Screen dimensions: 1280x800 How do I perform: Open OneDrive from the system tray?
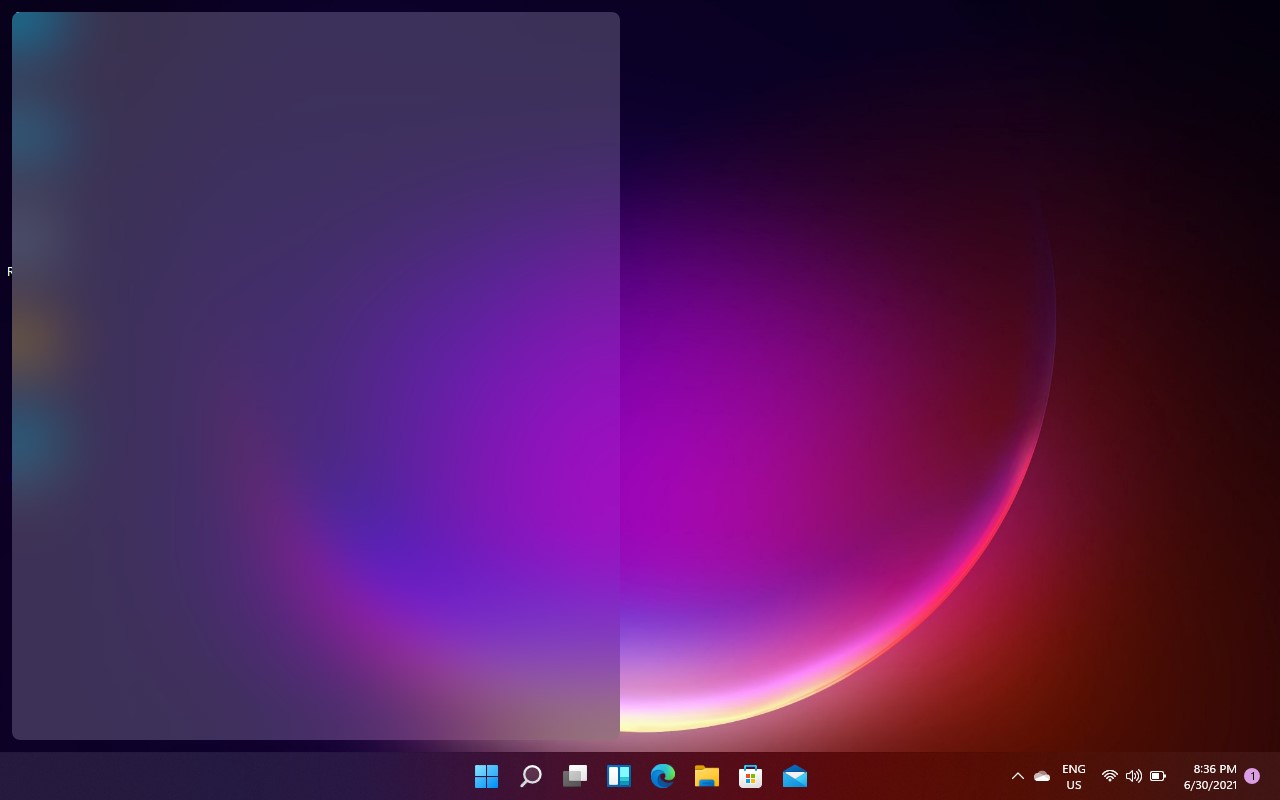coord(1042,775)
